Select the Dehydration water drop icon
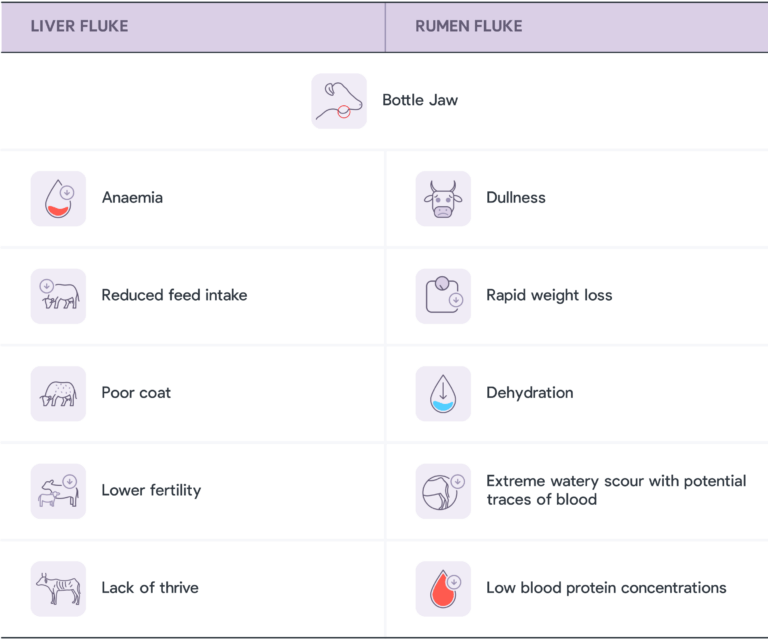The image size is (768, 639). pyautogui.click(x=443, y=393)
